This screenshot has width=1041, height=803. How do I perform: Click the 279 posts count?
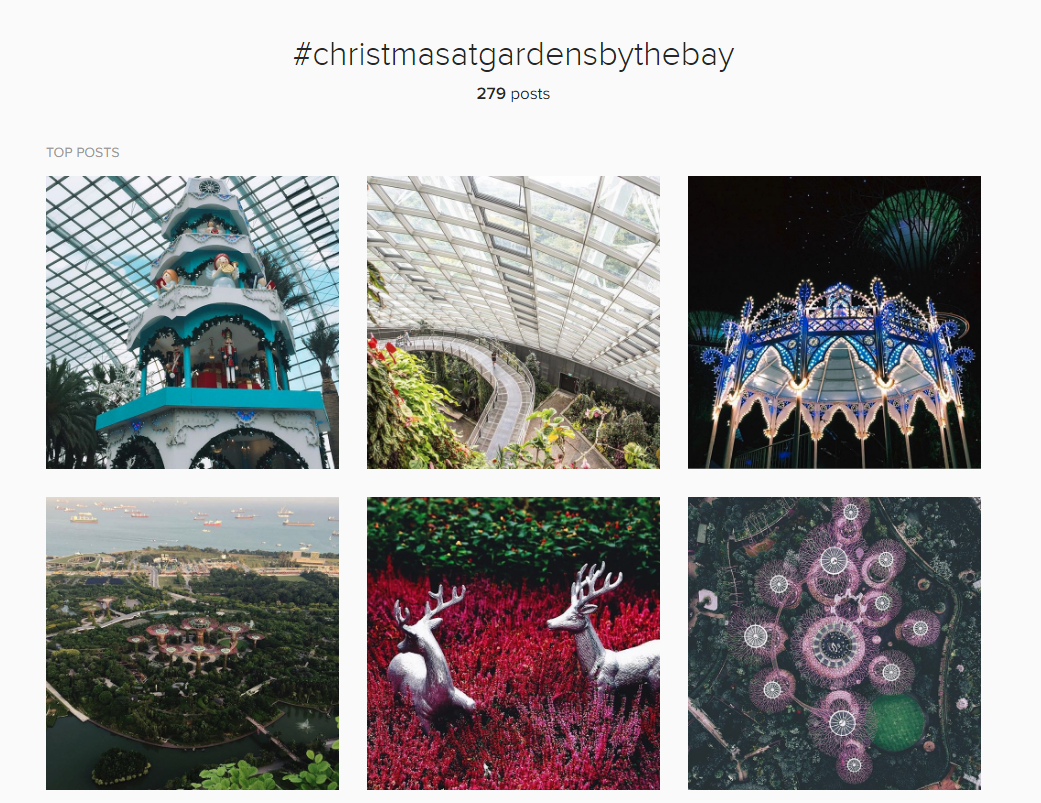513,94
